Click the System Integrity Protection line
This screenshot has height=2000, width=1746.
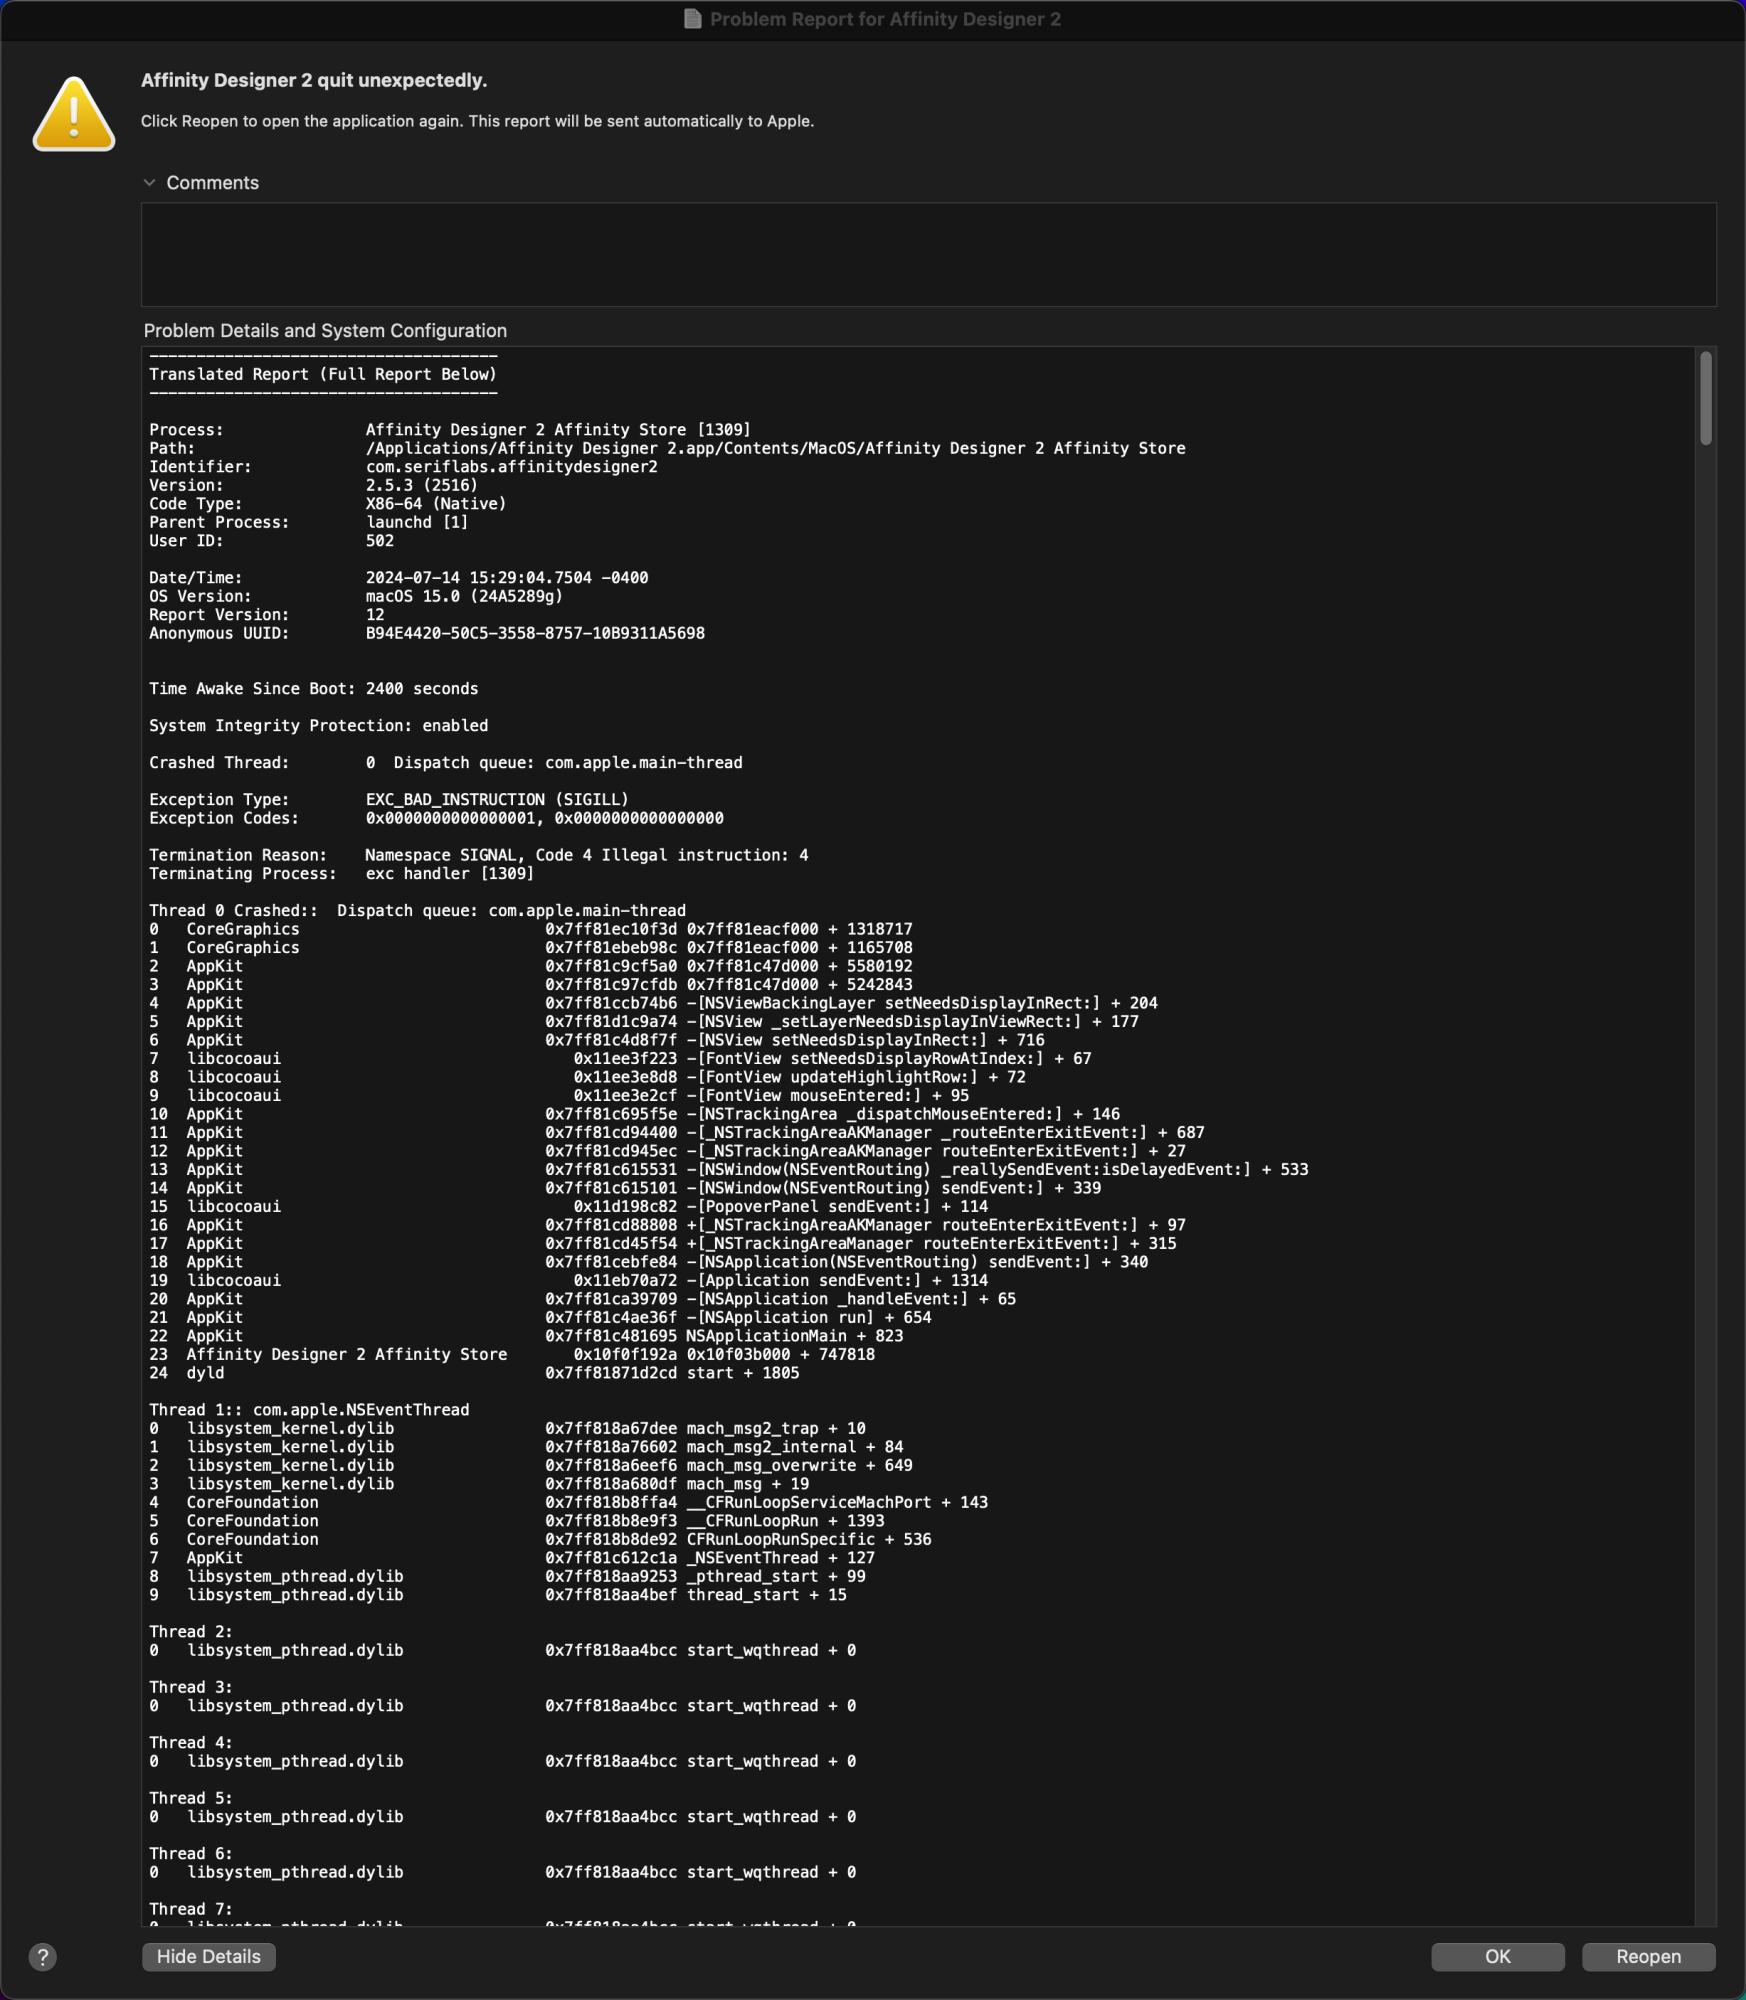[319, 726]
